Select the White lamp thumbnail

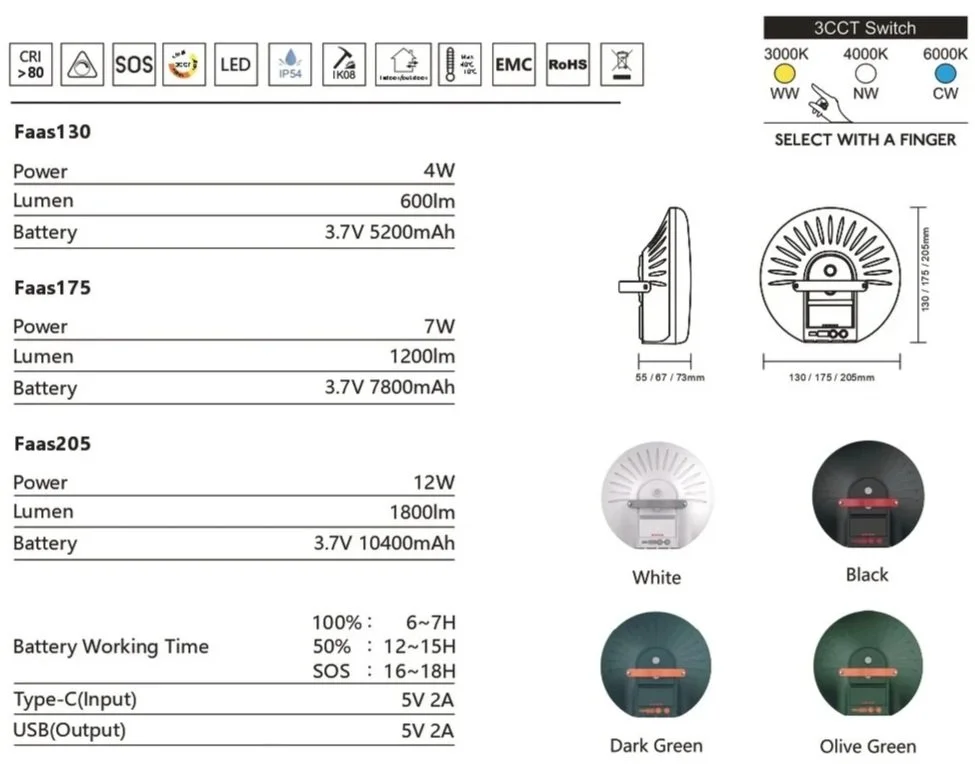click(x=657, y=497)
